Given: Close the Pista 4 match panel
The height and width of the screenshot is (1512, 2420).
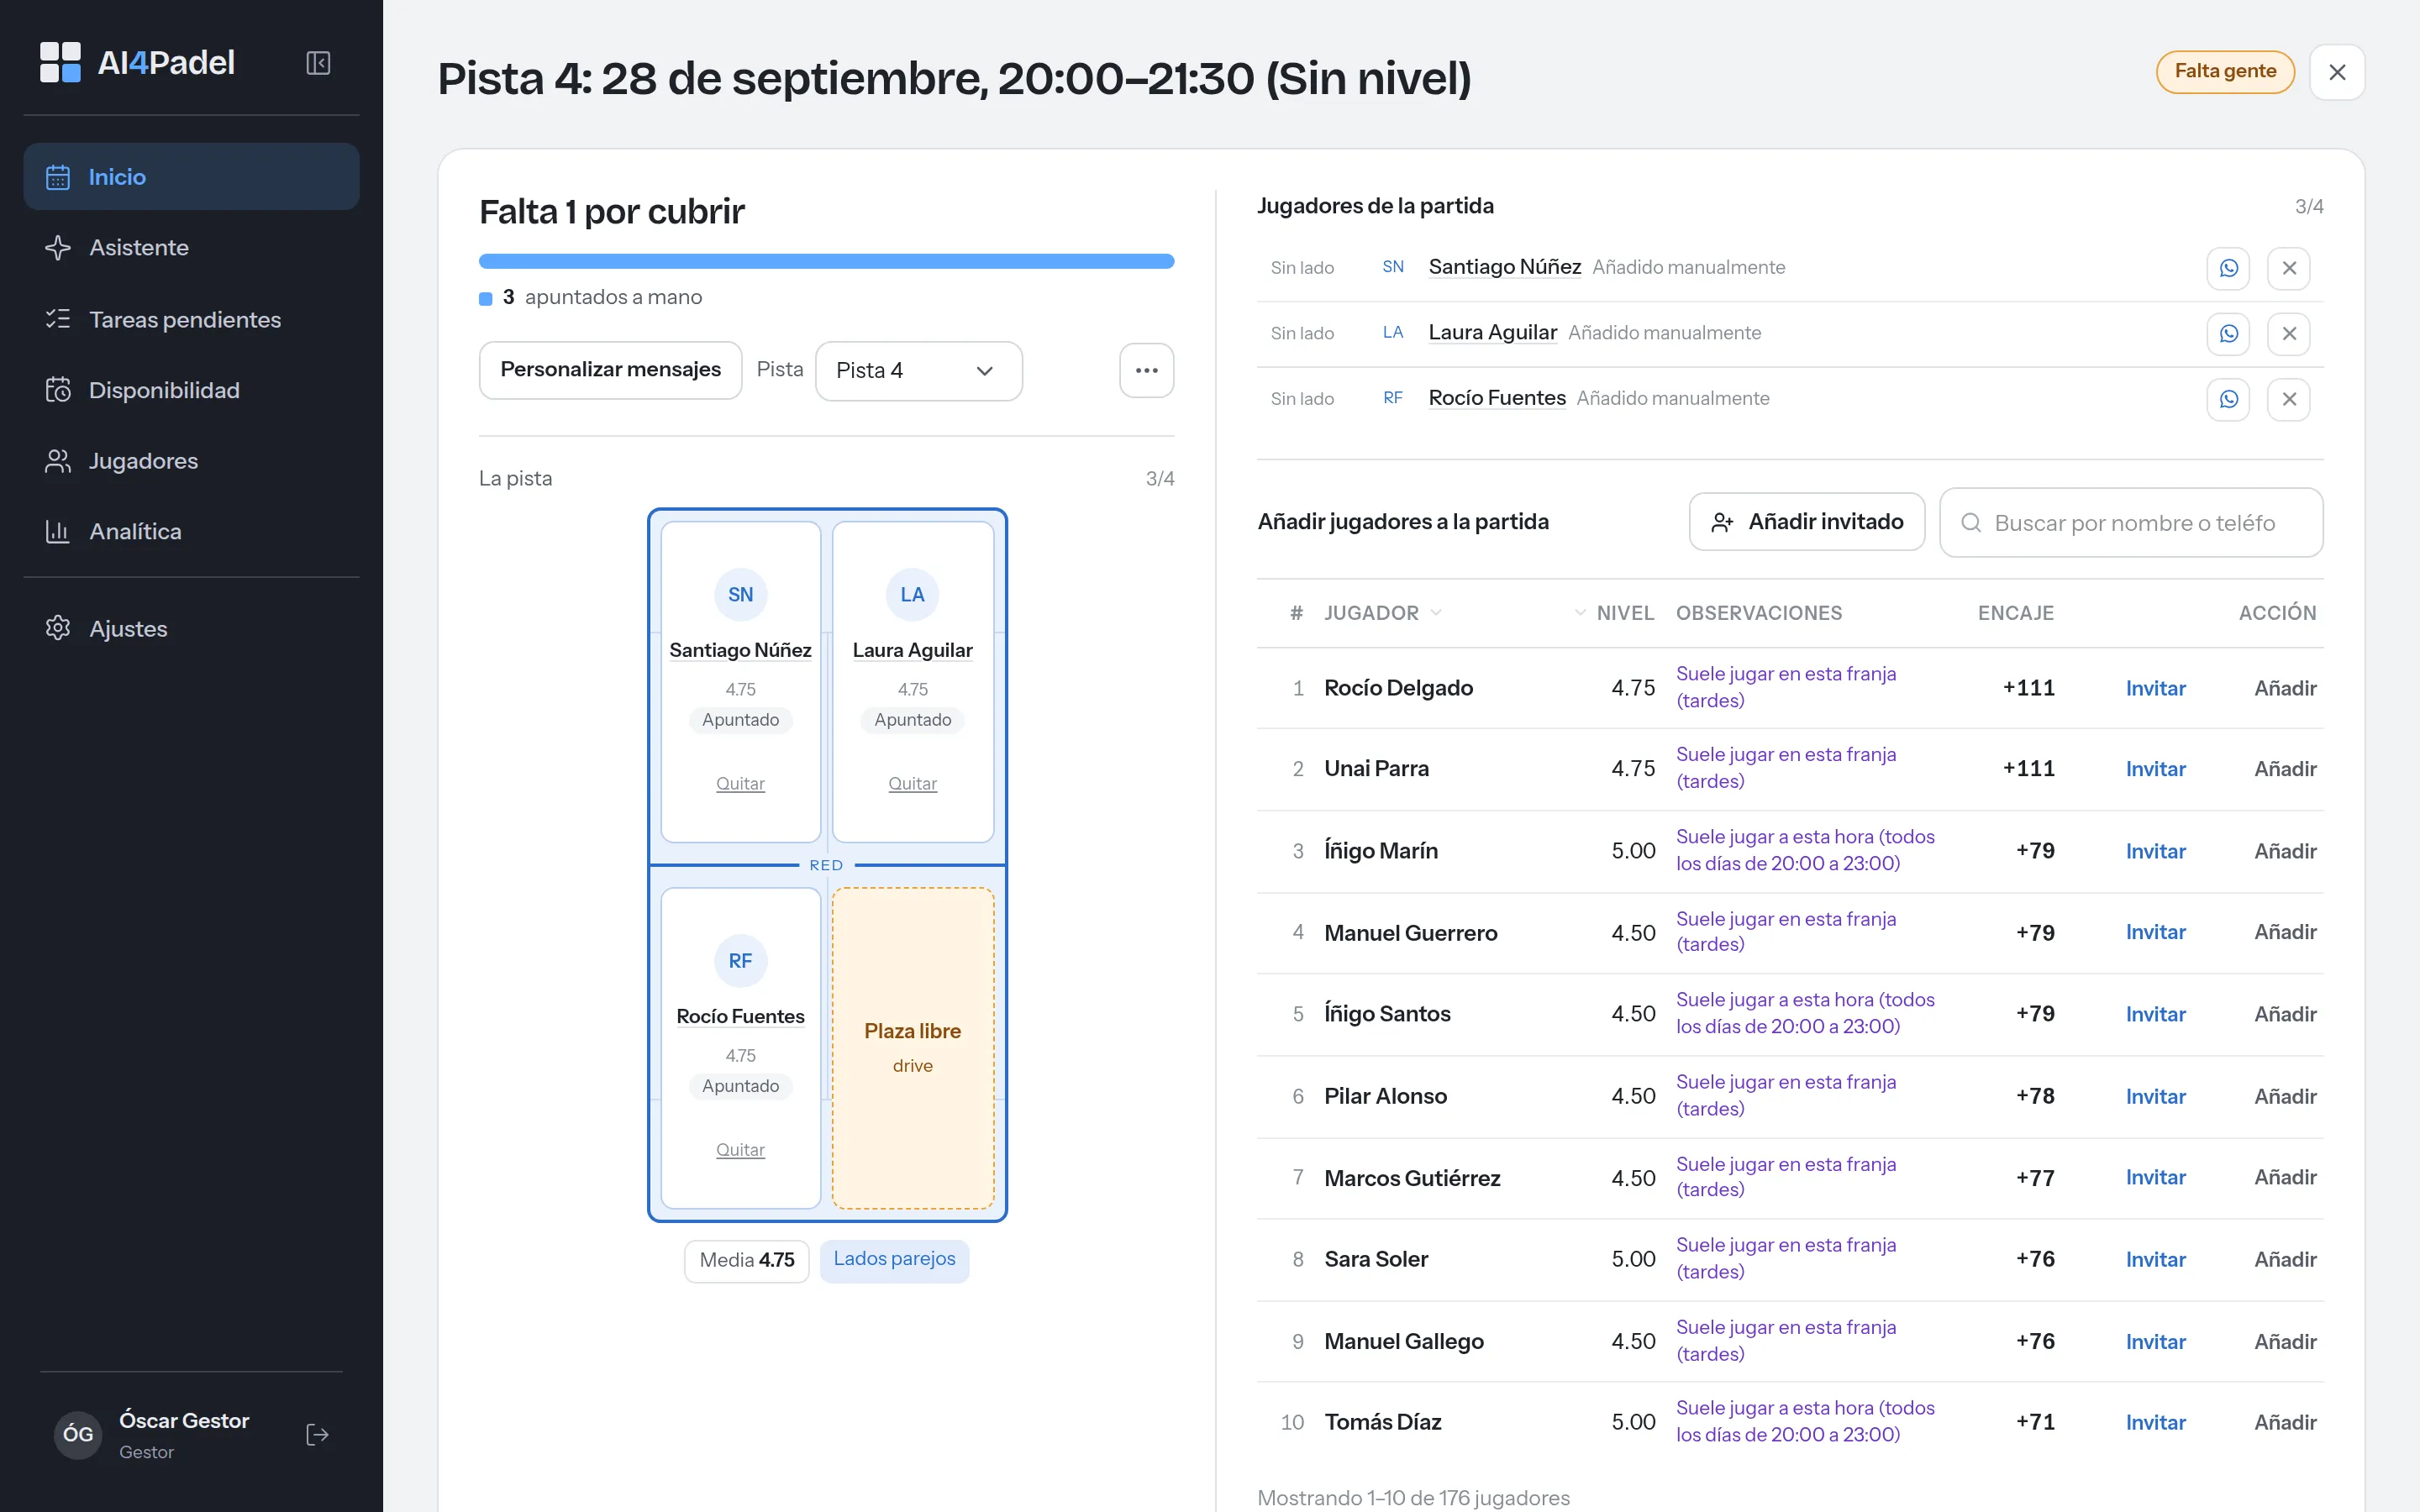Looking at the screenshot, I should (2337, 72).
